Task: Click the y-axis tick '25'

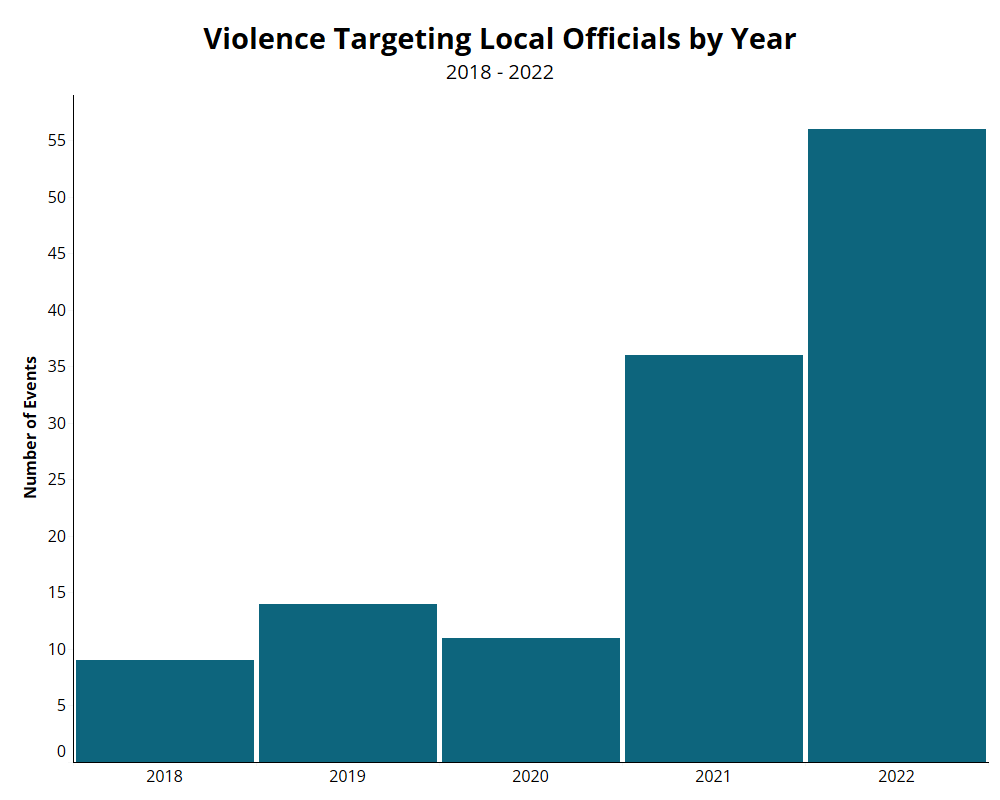Action: click(x=57, y=480)
